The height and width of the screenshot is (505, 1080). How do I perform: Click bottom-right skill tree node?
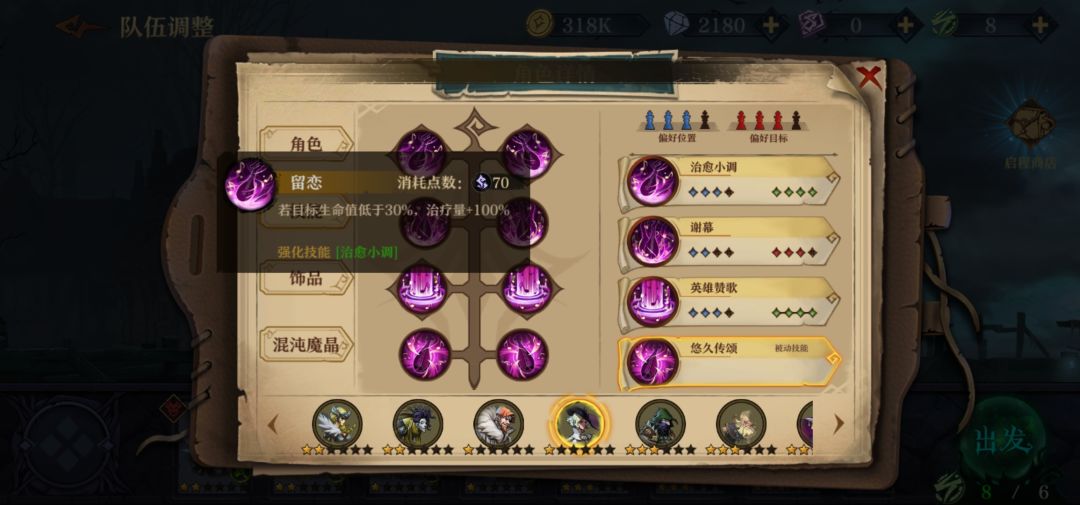coord(521,355)
